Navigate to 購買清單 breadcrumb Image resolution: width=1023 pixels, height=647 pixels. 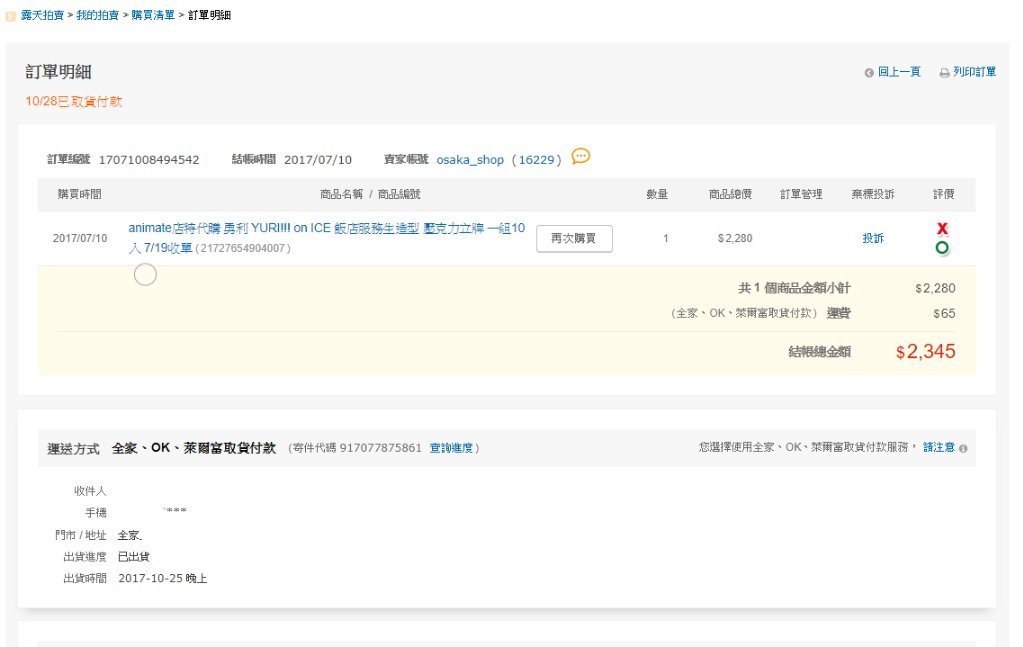coord(153,15)
